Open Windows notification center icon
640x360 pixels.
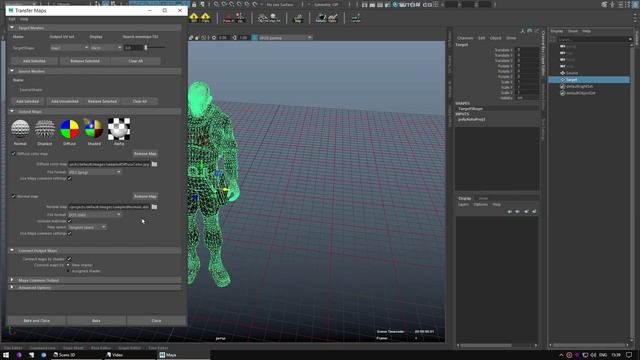(x=629, y=355)
